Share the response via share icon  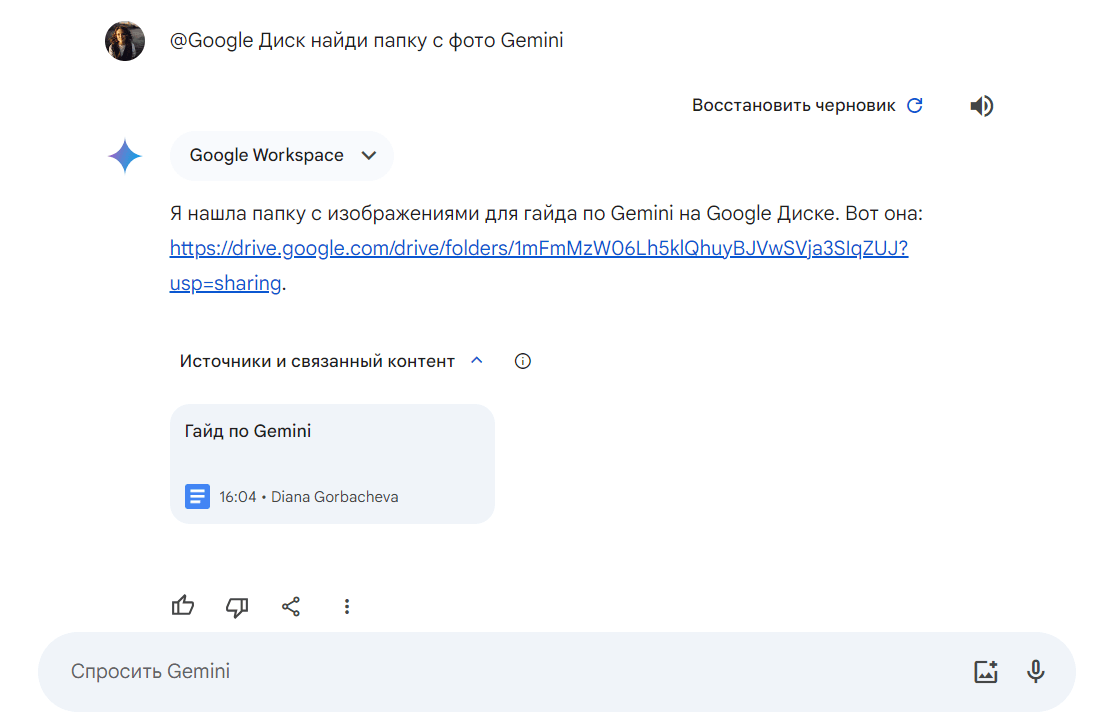tap(291, 606)
